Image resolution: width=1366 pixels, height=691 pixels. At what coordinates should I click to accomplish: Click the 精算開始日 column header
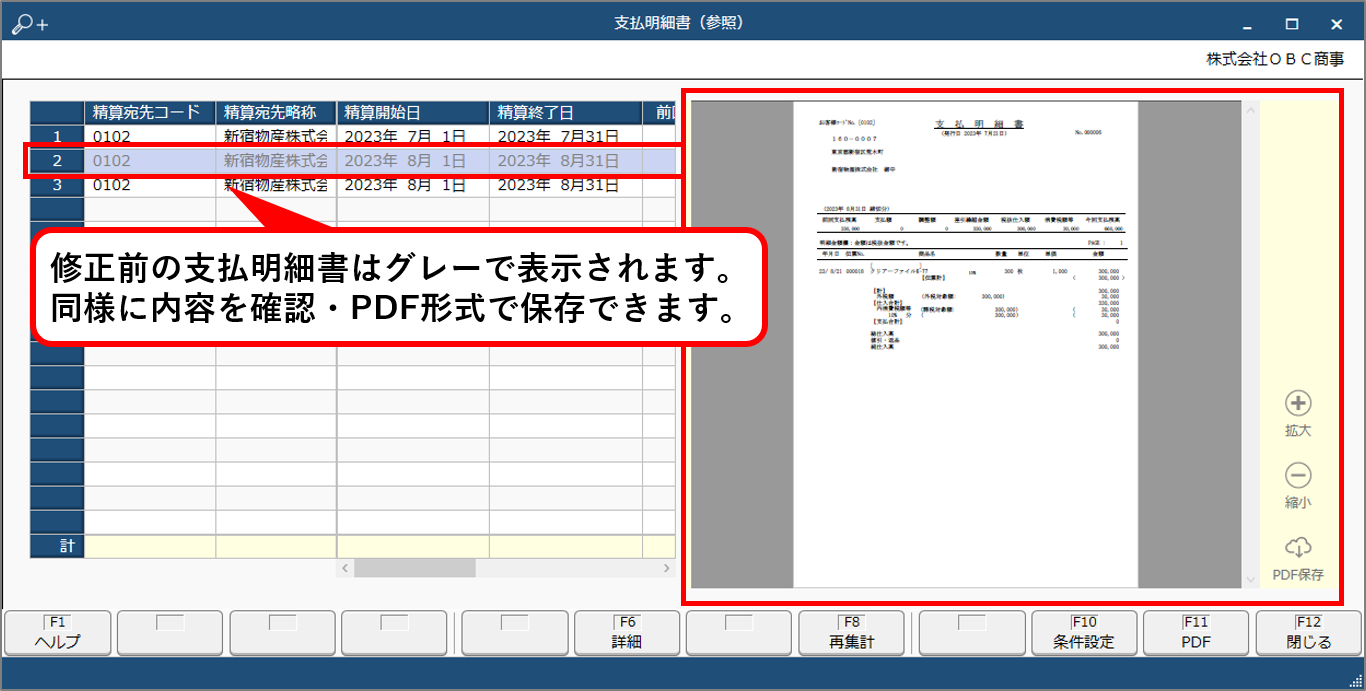413,112
